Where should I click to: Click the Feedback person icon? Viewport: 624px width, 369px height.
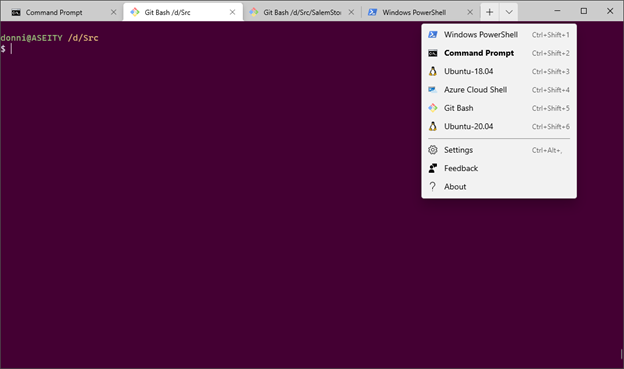(x=433, y=168)
